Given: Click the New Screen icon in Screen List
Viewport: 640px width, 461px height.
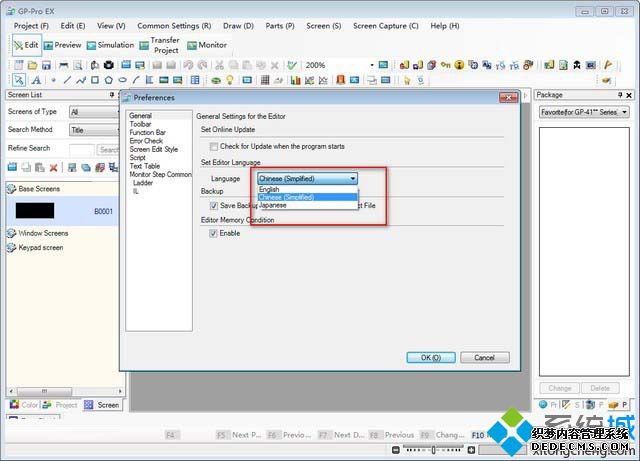Looking at the screenshot, I should (12, 167).
